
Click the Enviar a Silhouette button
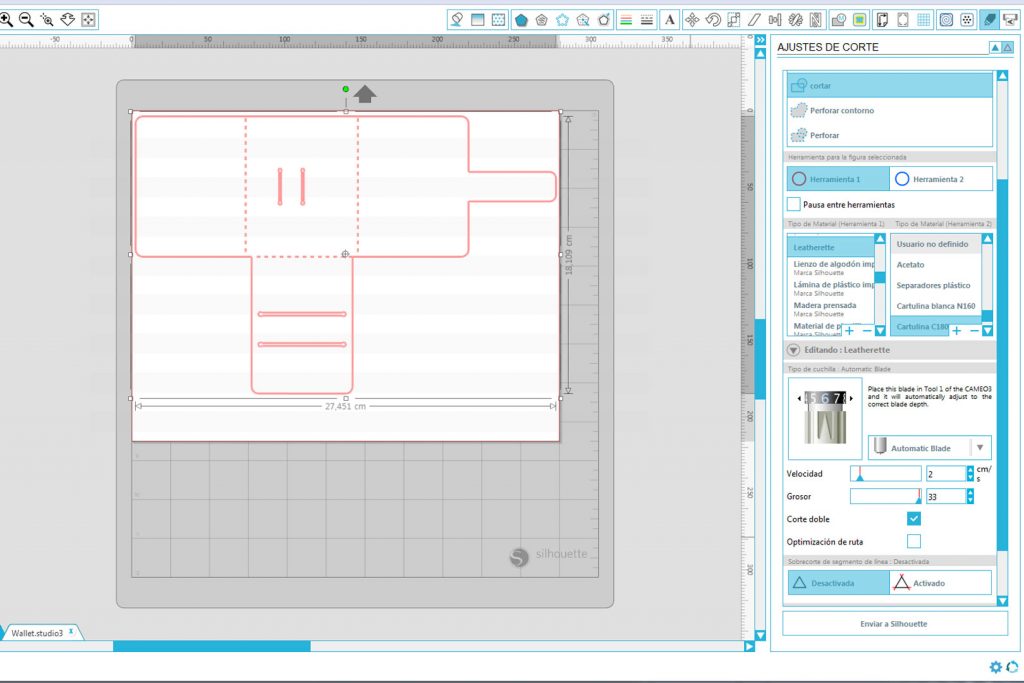coord(894,624)
